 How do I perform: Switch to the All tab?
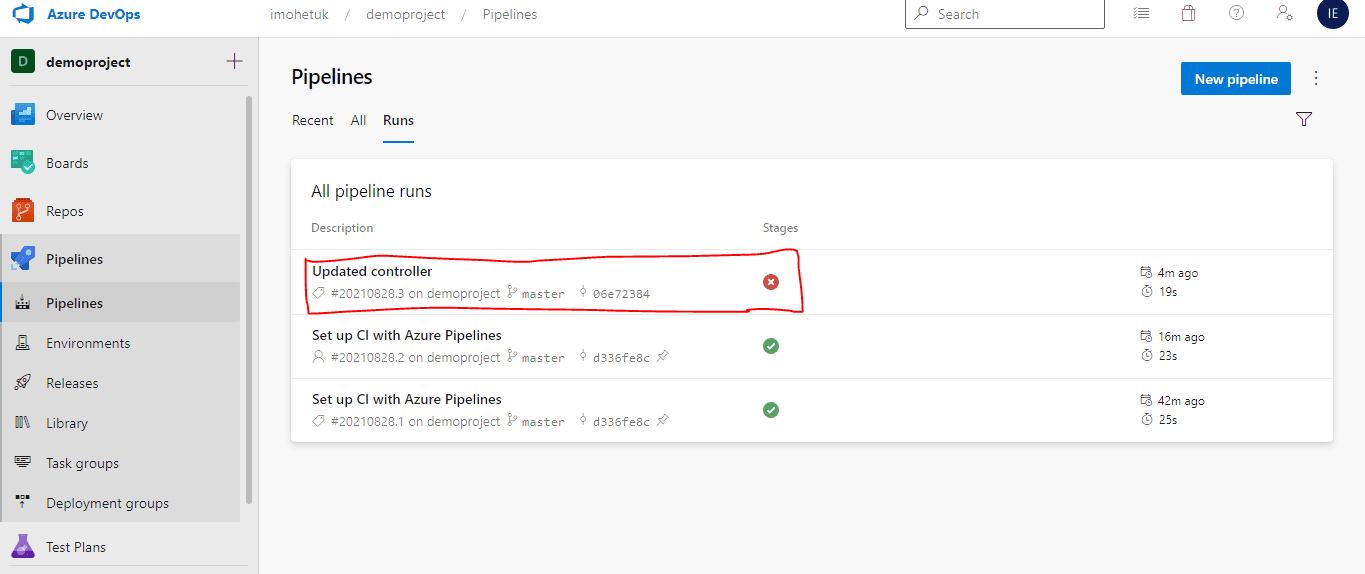358,120
